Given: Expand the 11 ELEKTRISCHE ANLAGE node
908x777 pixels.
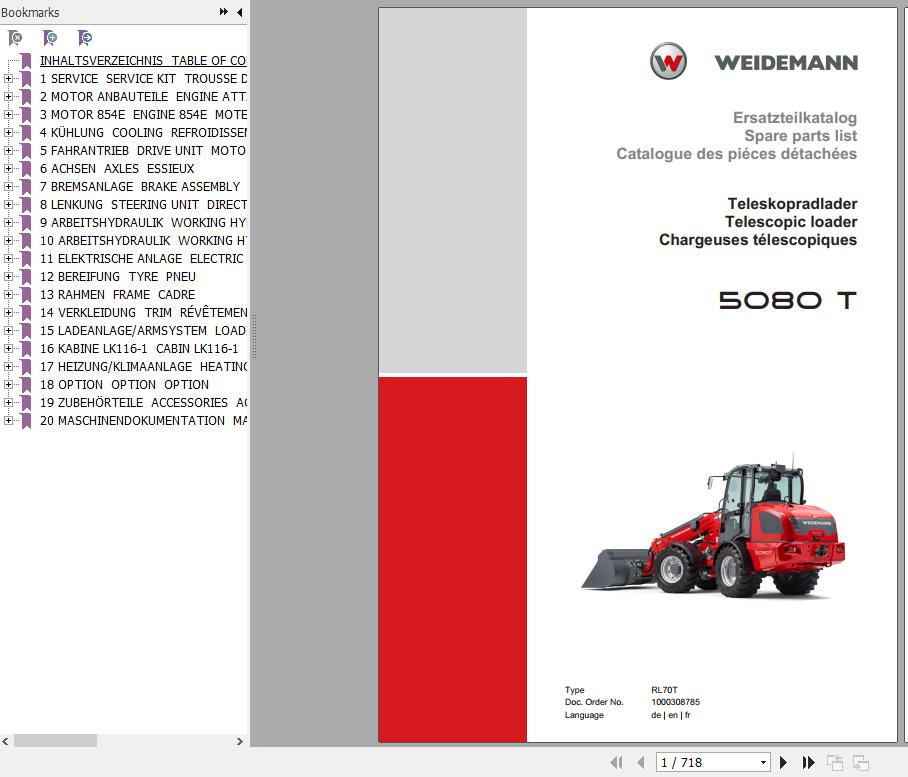Looking at the screenshot, I should [8, 258].
